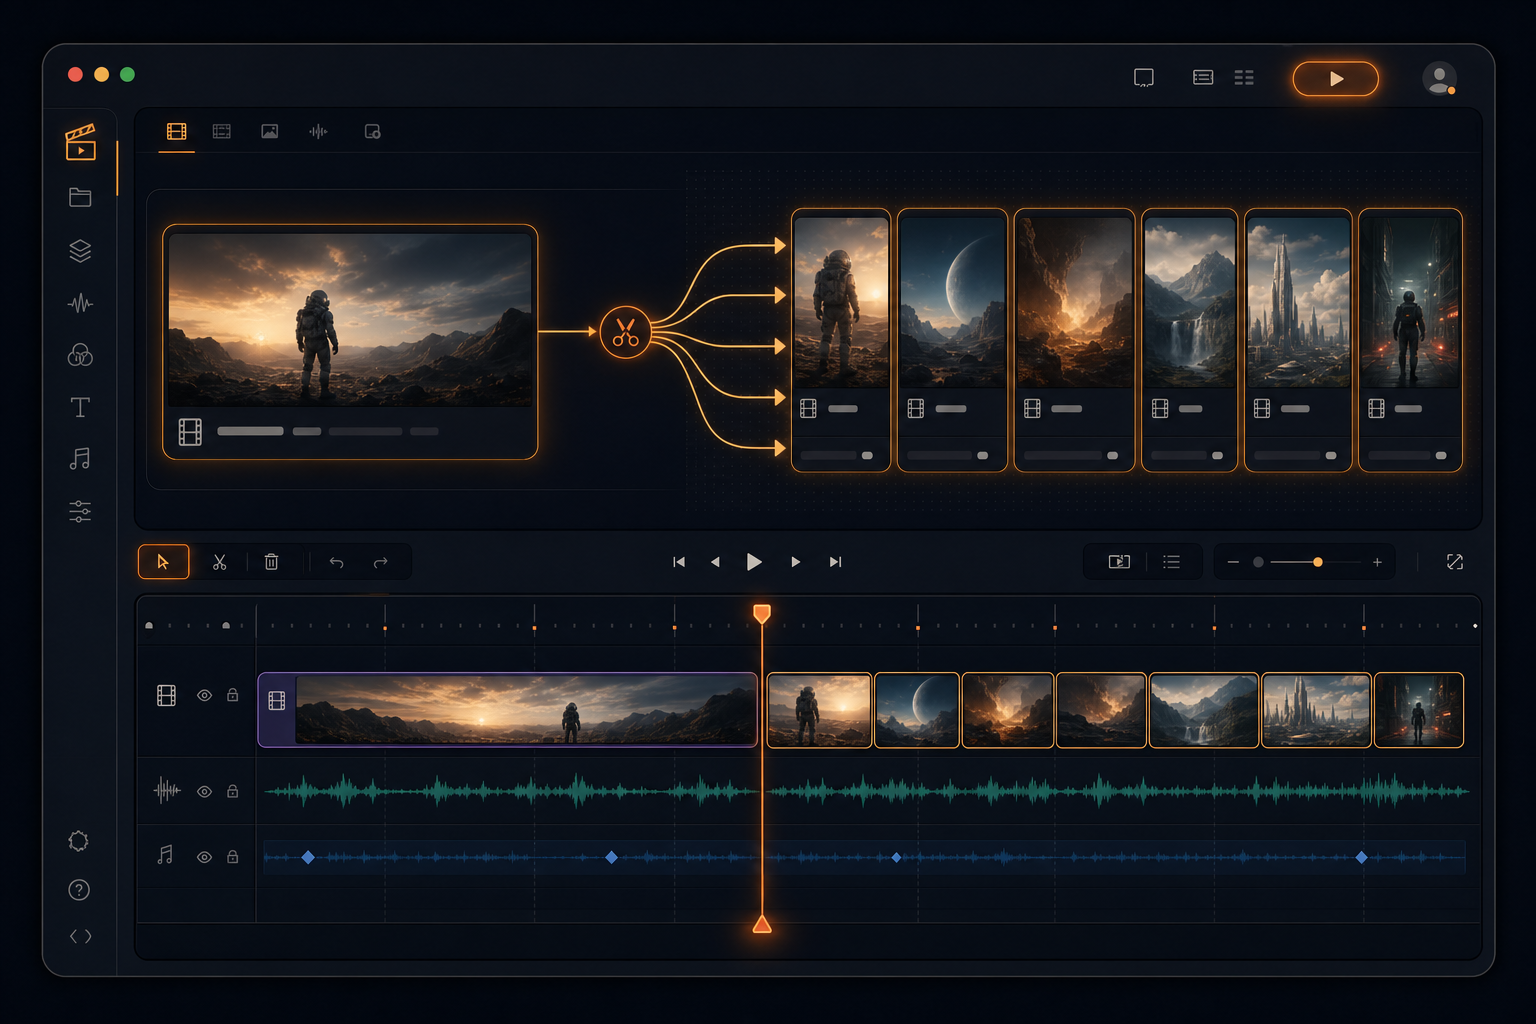Click the trash delete icon in timeline toolbar
1536x1024 pixels.
point(271,562)
